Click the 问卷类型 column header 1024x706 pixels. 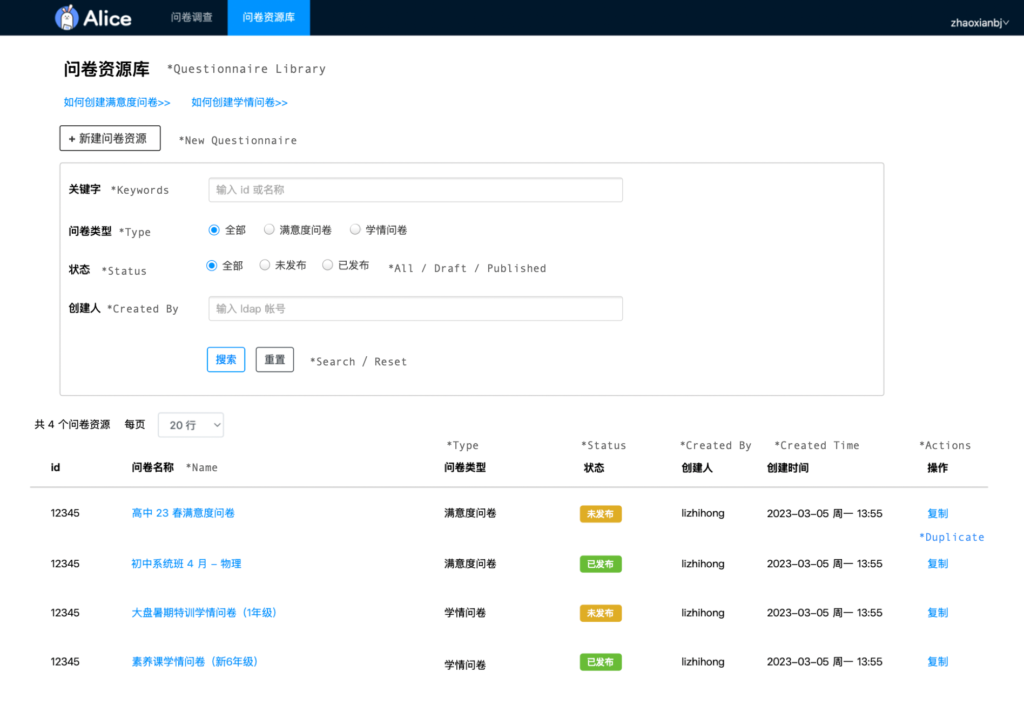point(465,468)
